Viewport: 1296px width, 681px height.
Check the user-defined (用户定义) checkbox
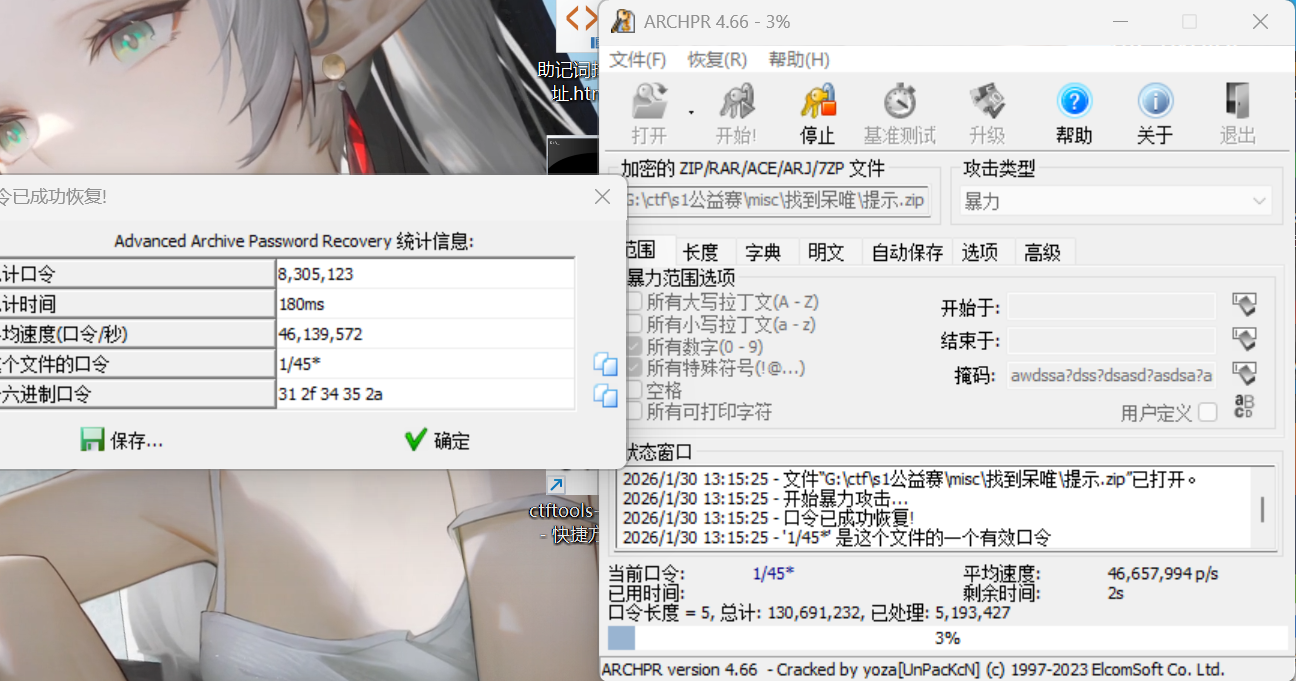[1208, 412]
